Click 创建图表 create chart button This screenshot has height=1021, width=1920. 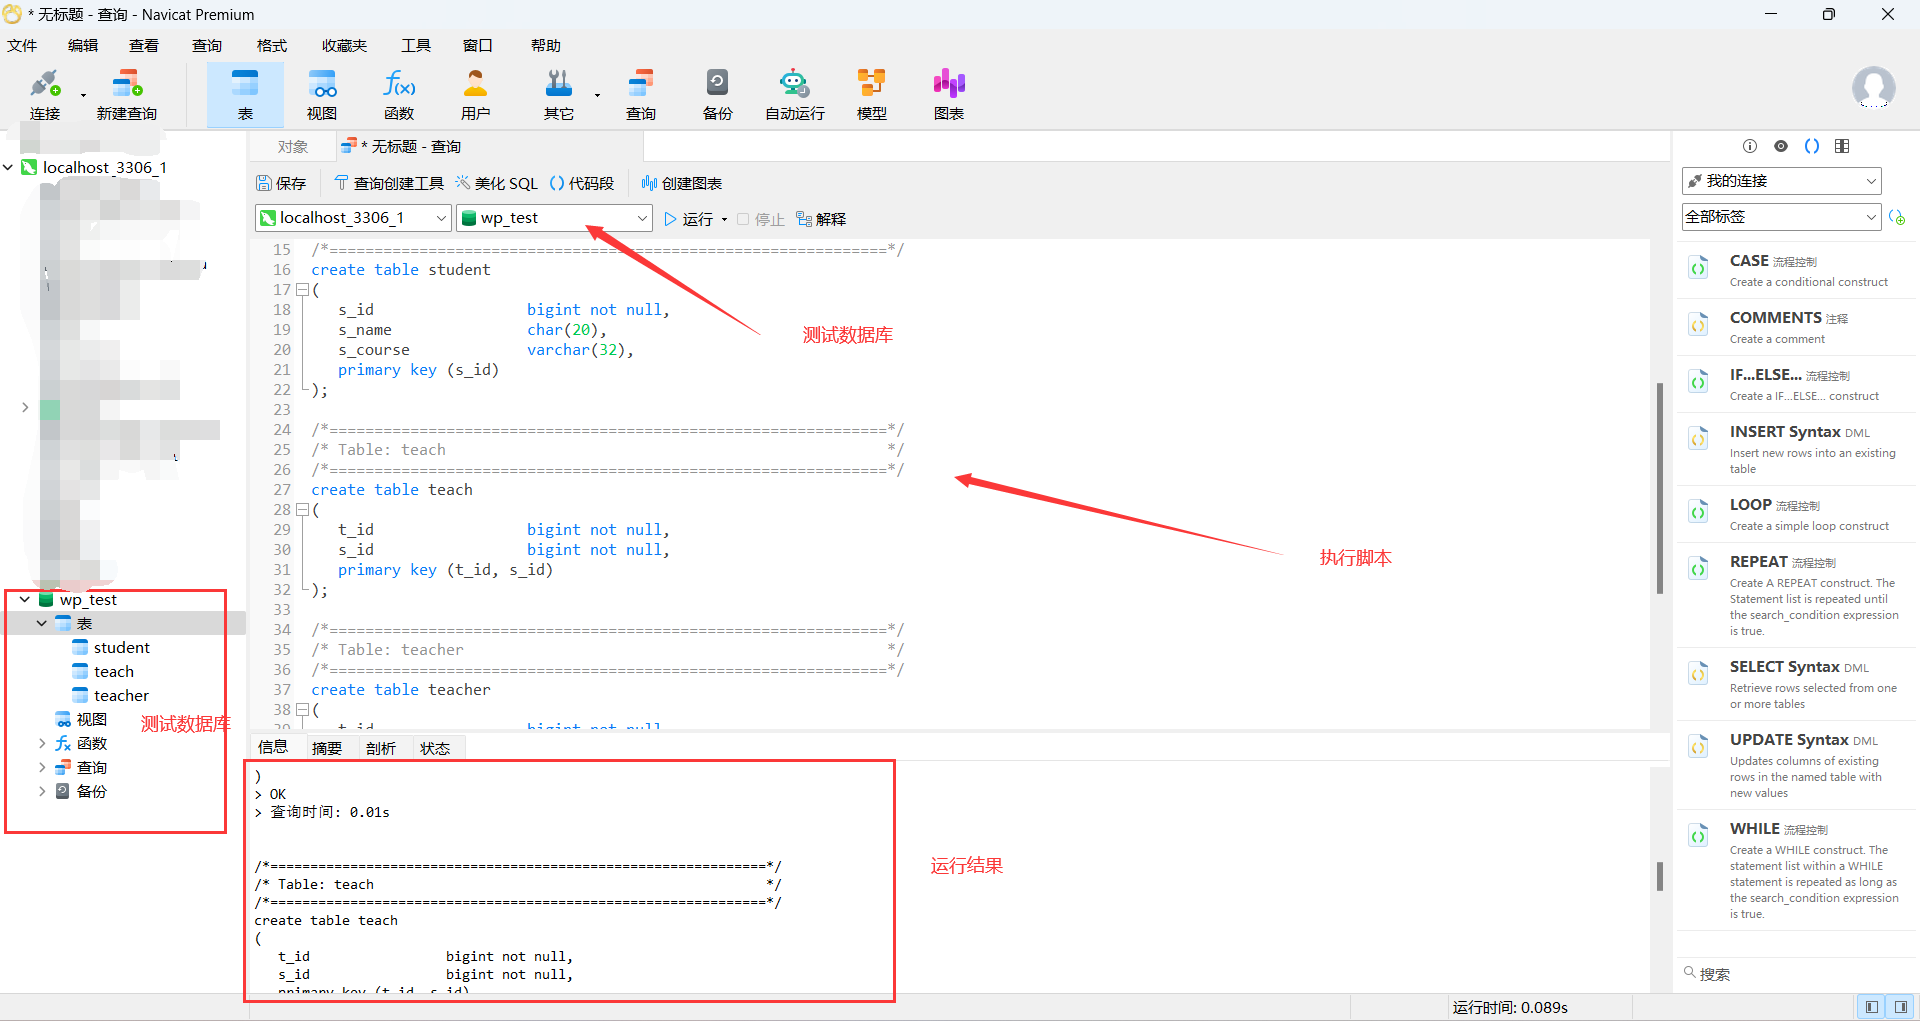tap(682, 183)
